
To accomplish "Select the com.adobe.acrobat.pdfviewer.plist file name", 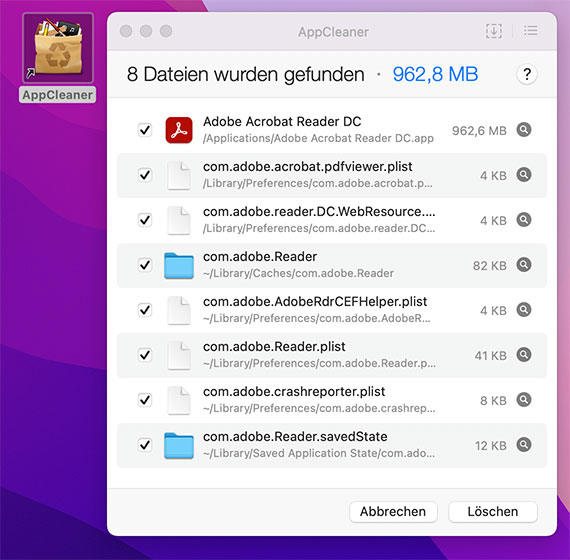I will pyautogui.click(x=308, y=167).
